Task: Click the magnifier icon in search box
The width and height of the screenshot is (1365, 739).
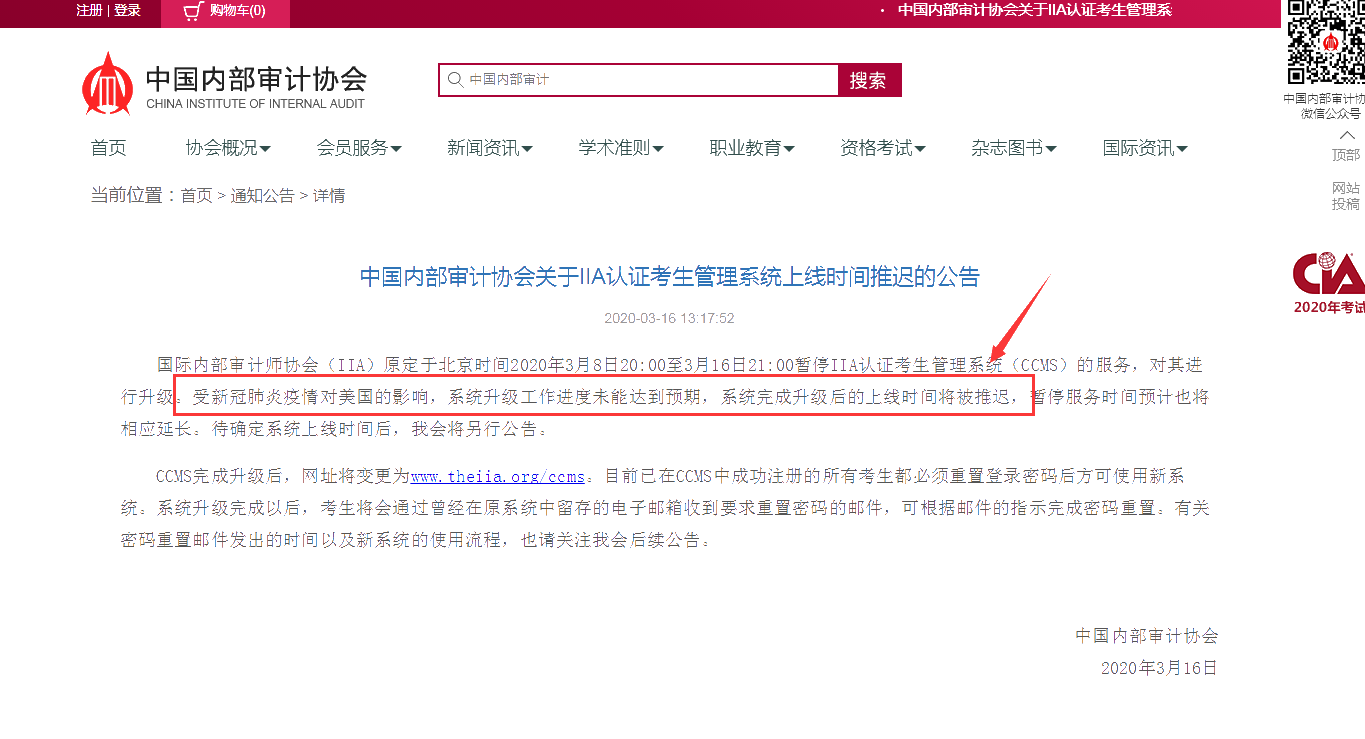Action: [x=456, y=80]
